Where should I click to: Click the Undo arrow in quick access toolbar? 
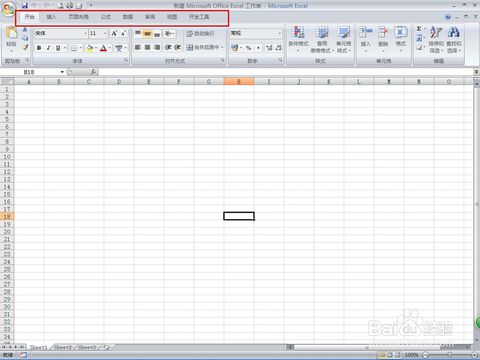34,5
